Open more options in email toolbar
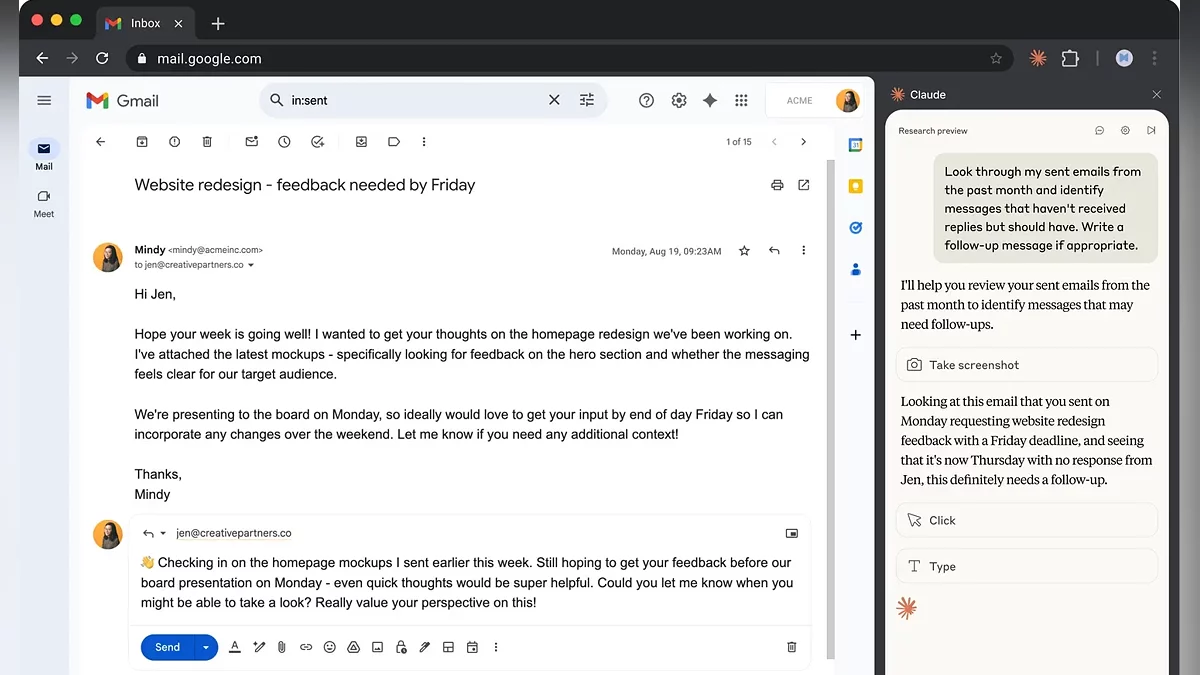The width and height of the screenshot is (1200, 675). (424, 142)
